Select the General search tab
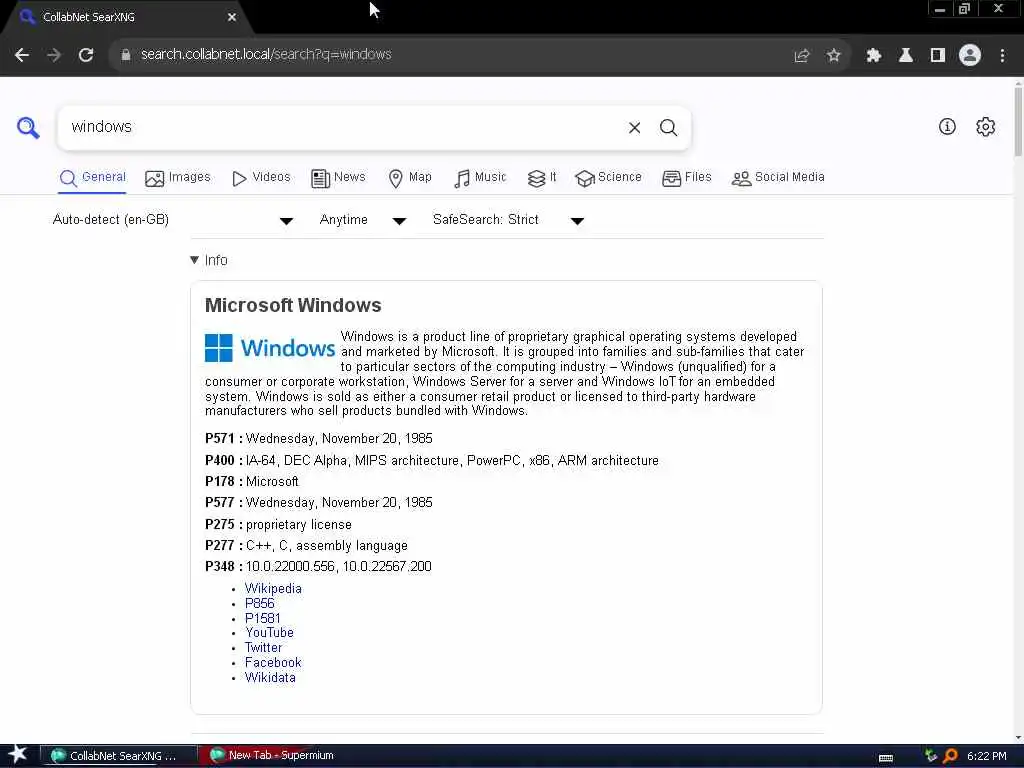Viewport: 1024px width, 768px height. click(93, 178)
